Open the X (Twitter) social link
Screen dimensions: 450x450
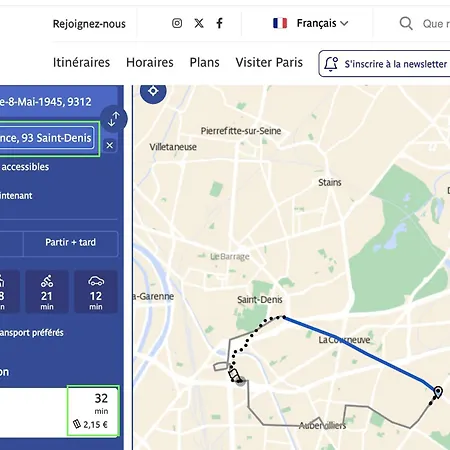click(199, 23)
